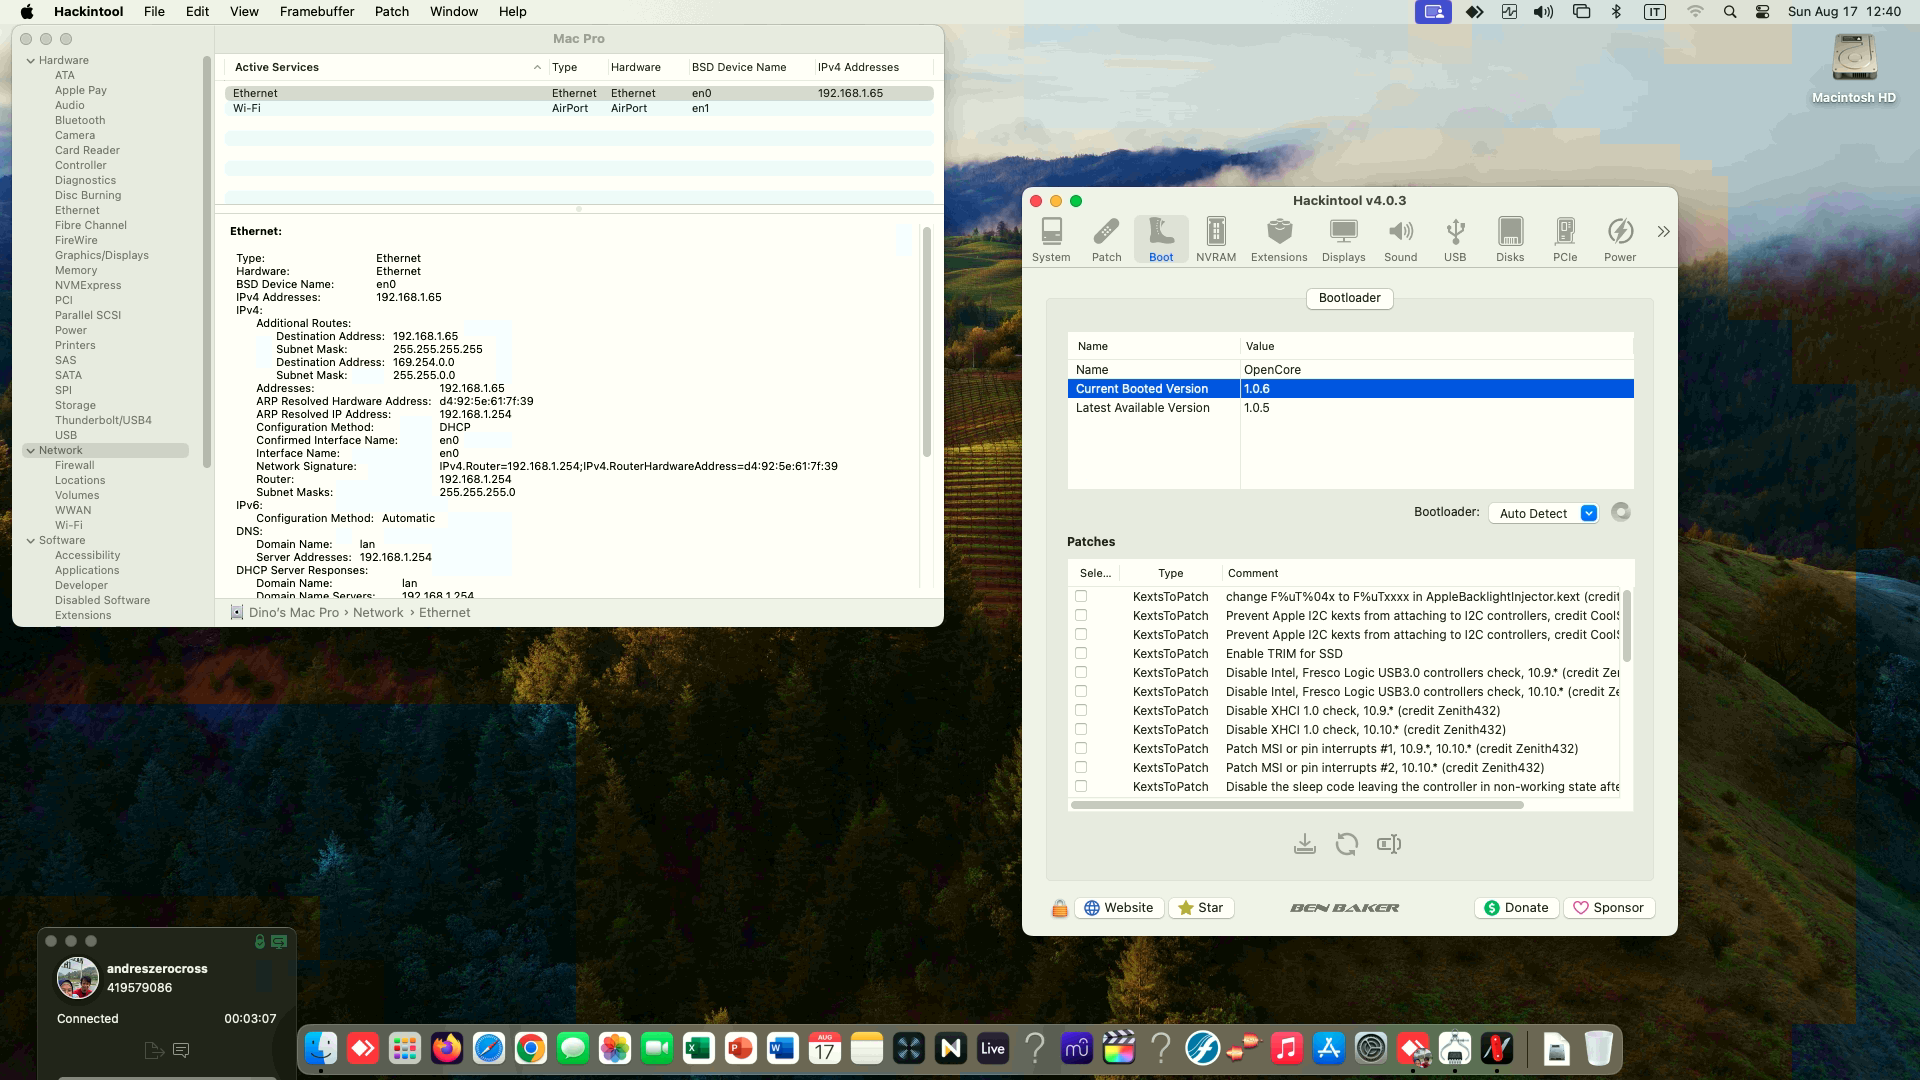
Task: Click the rename field icon below patches
Action: 1389,844
